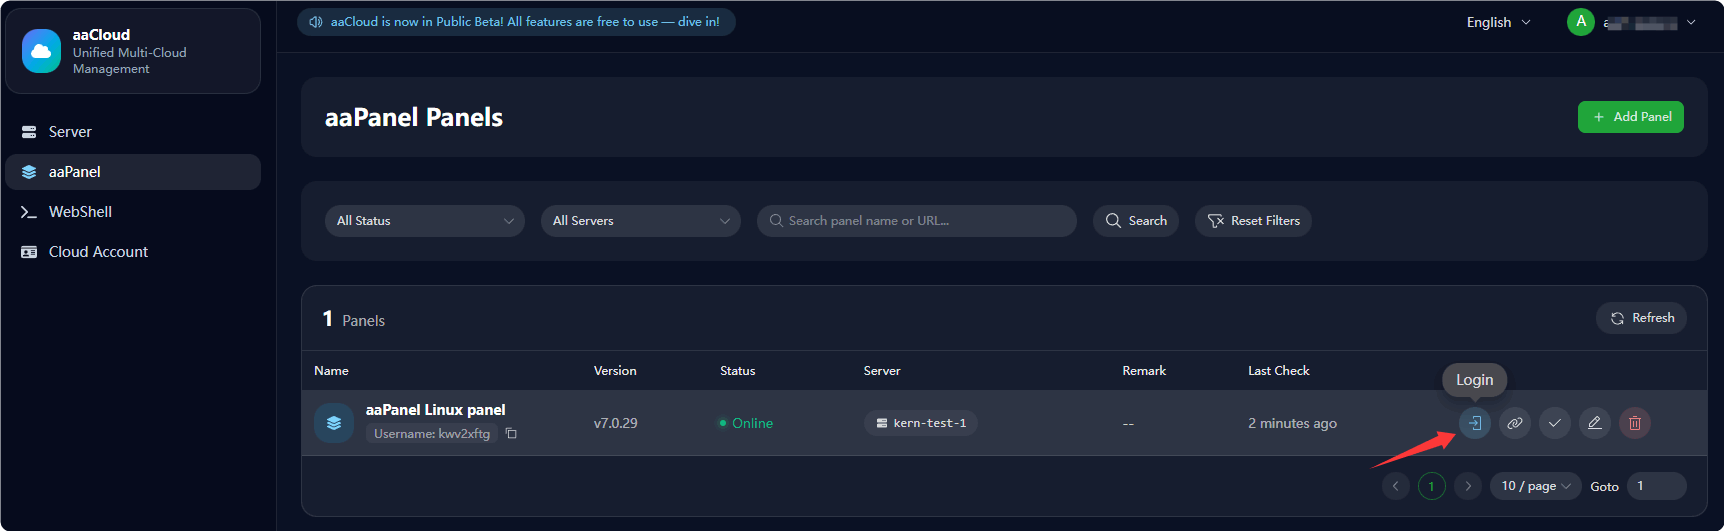Click the 2 minutes ago value

[1292, 423]
